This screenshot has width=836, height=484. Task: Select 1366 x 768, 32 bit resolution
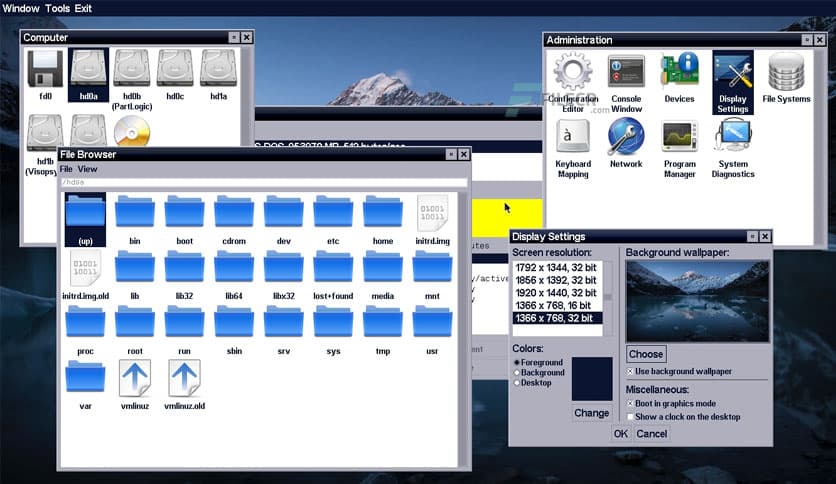pyautogui.click(x=558, y=318)
